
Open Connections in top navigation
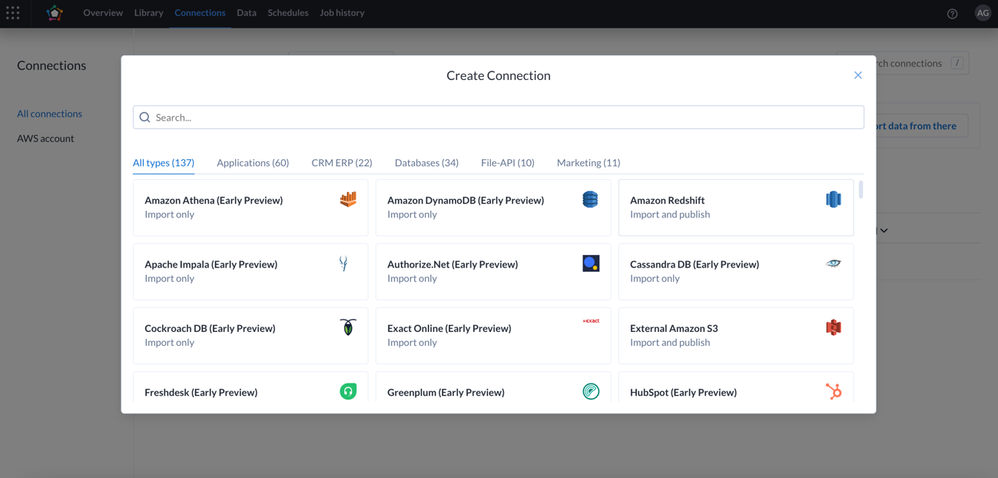coord(200,13)
